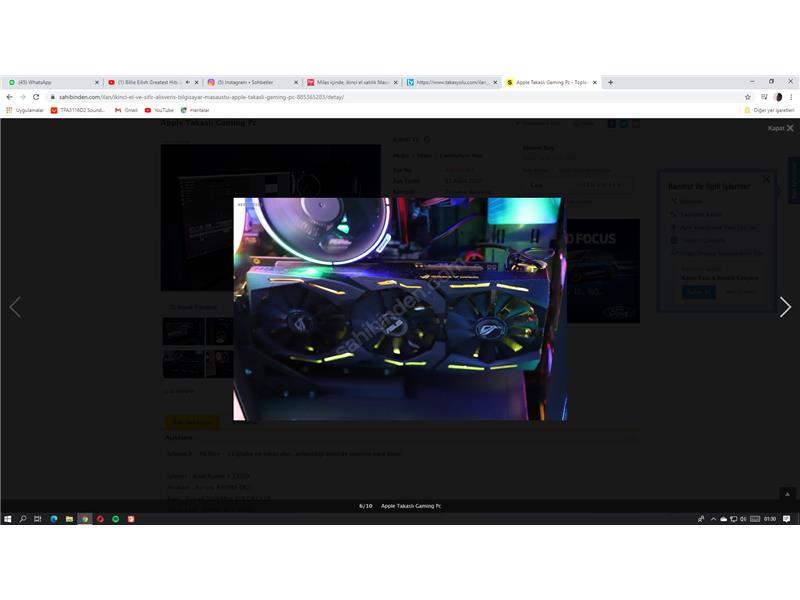This screenshot has width=800, height=600.
Task: Open the Opera taskbar icon
Action: 100,519
